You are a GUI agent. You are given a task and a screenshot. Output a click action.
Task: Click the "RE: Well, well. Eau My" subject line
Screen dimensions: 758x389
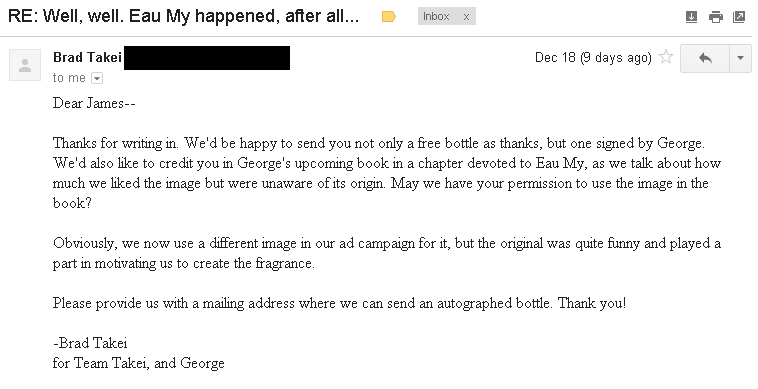(x=184, y=16)
